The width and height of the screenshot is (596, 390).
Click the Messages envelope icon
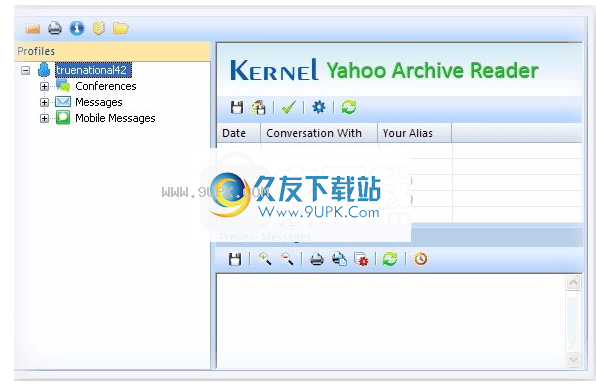[63, 101]
